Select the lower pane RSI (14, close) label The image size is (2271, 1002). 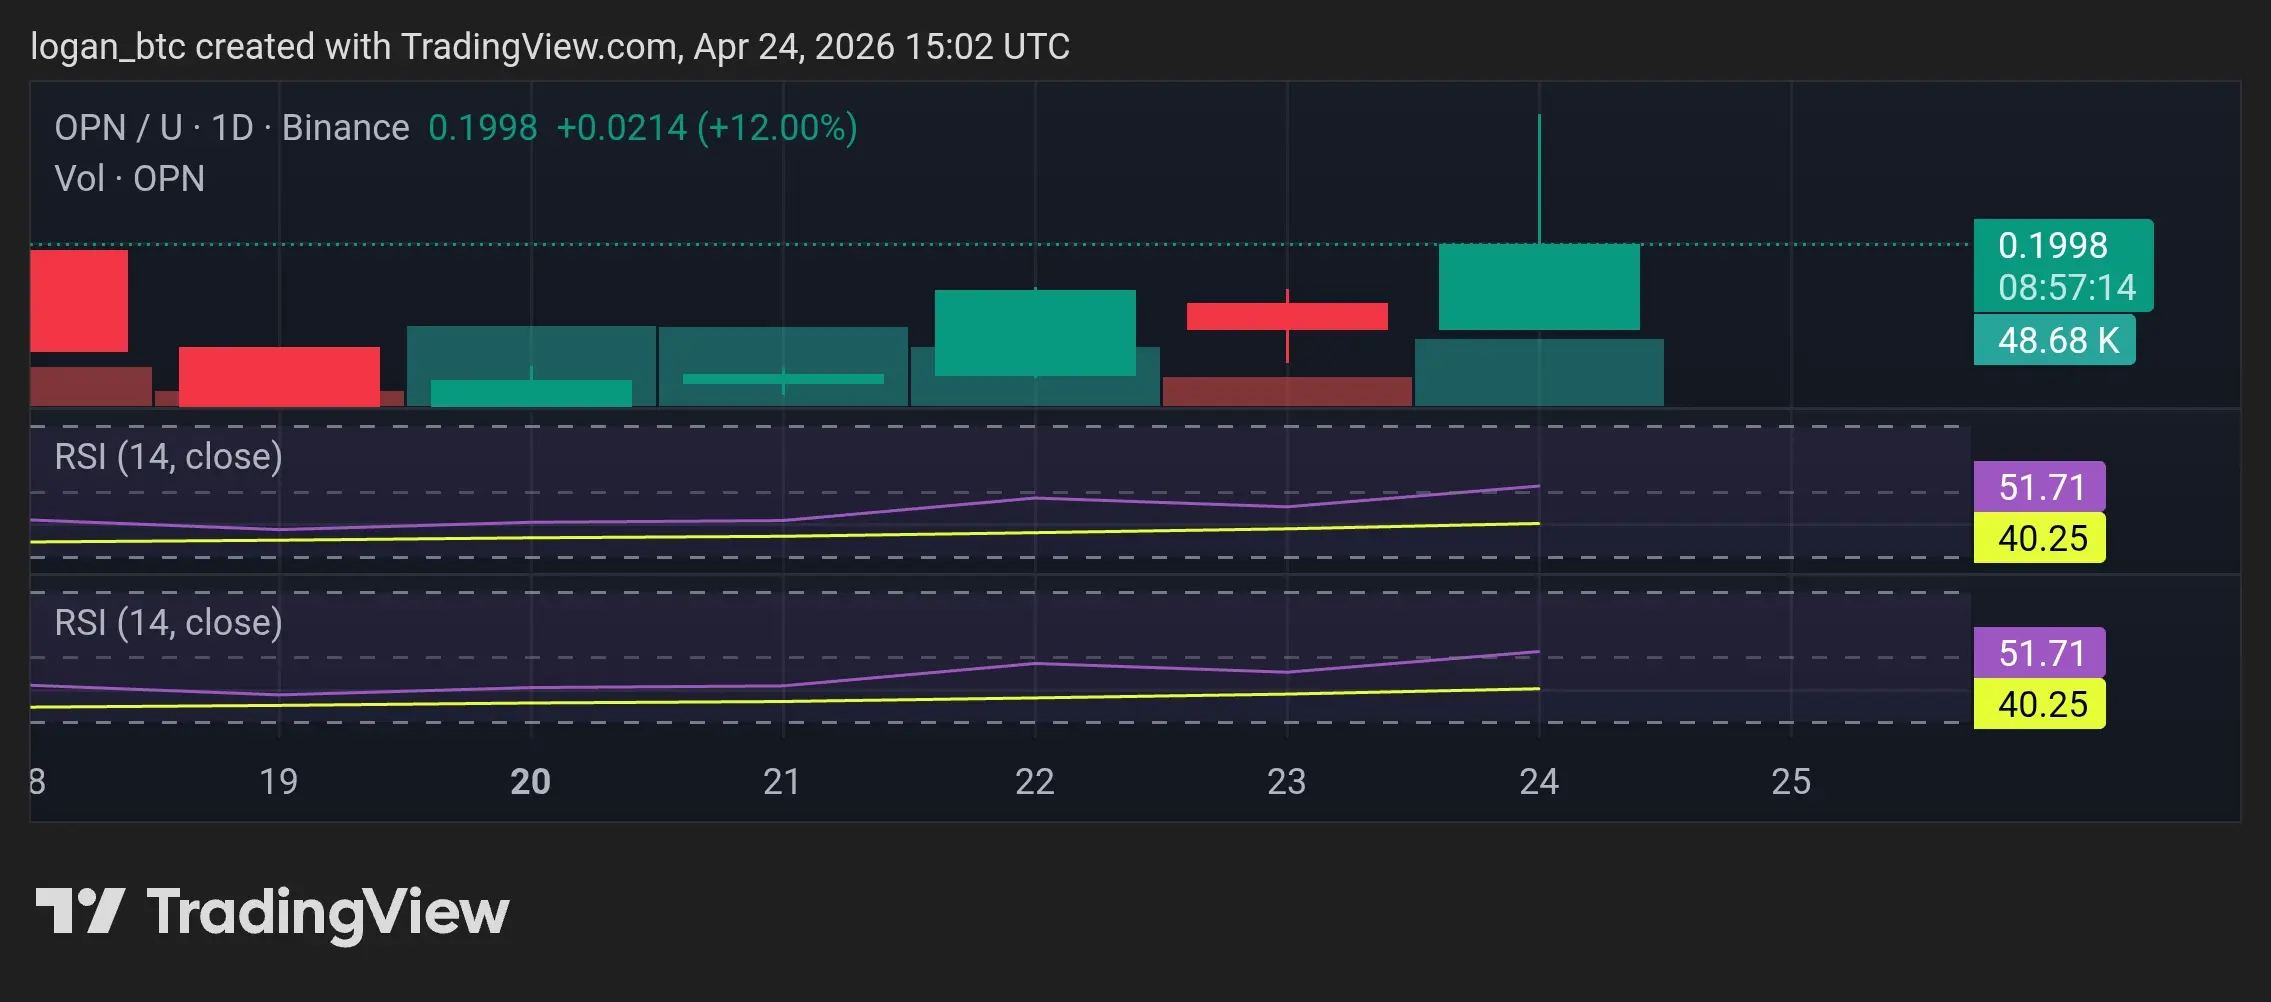click(169, 623)
